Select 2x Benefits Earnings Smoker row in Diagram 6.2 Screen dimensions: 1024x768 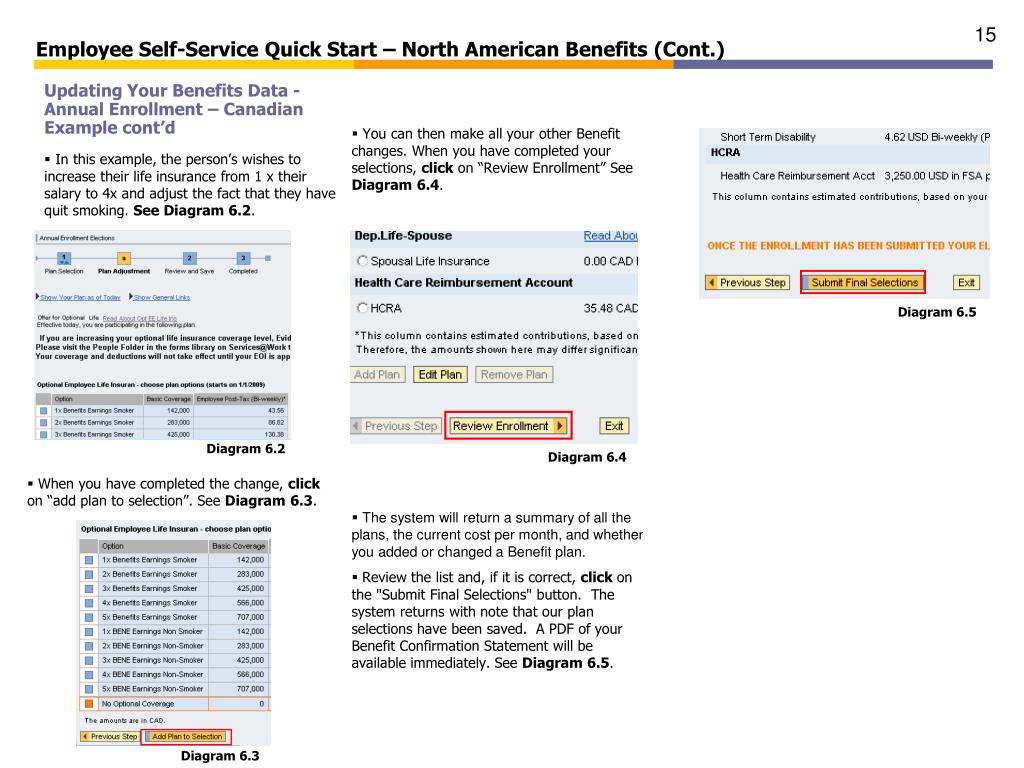pyautogui.click(x=44, y=423)
